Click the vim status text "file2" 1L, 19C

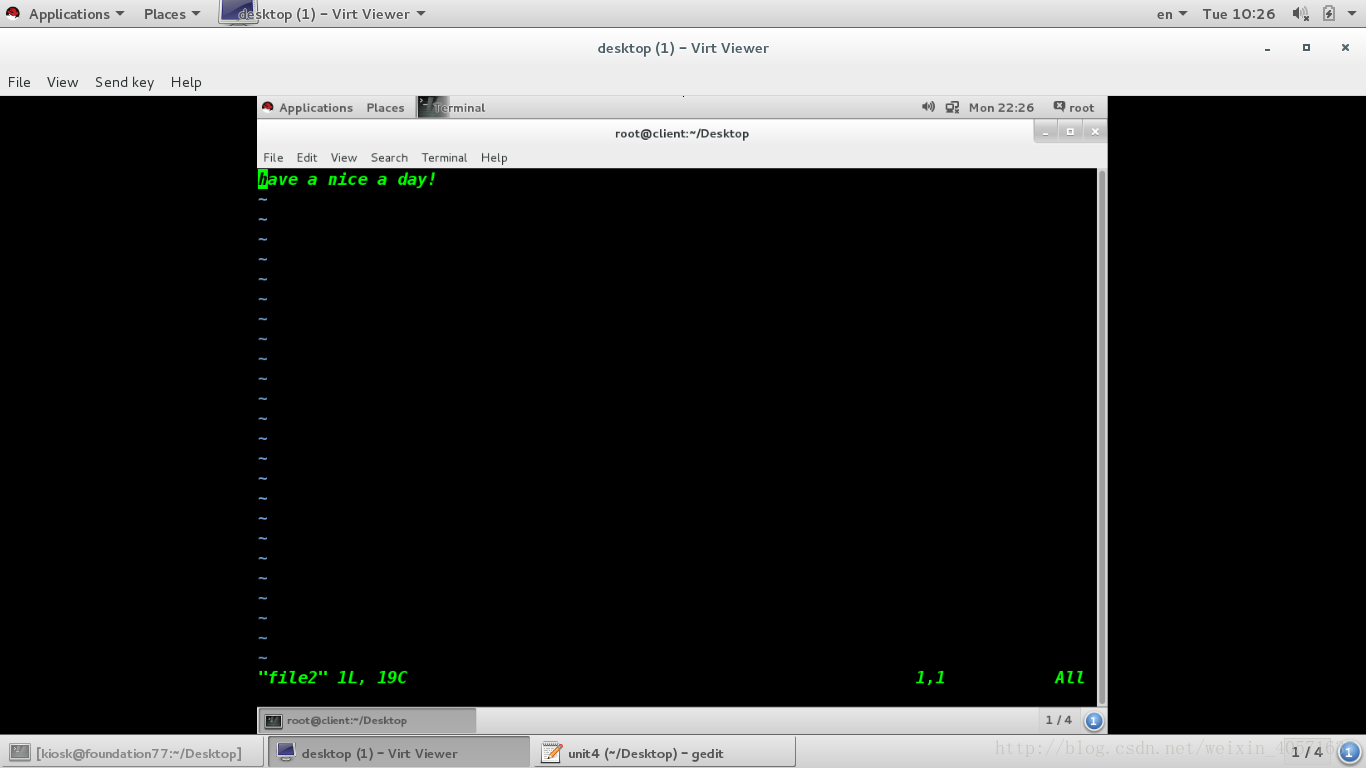pyautogui.click(x=332, y=677)
